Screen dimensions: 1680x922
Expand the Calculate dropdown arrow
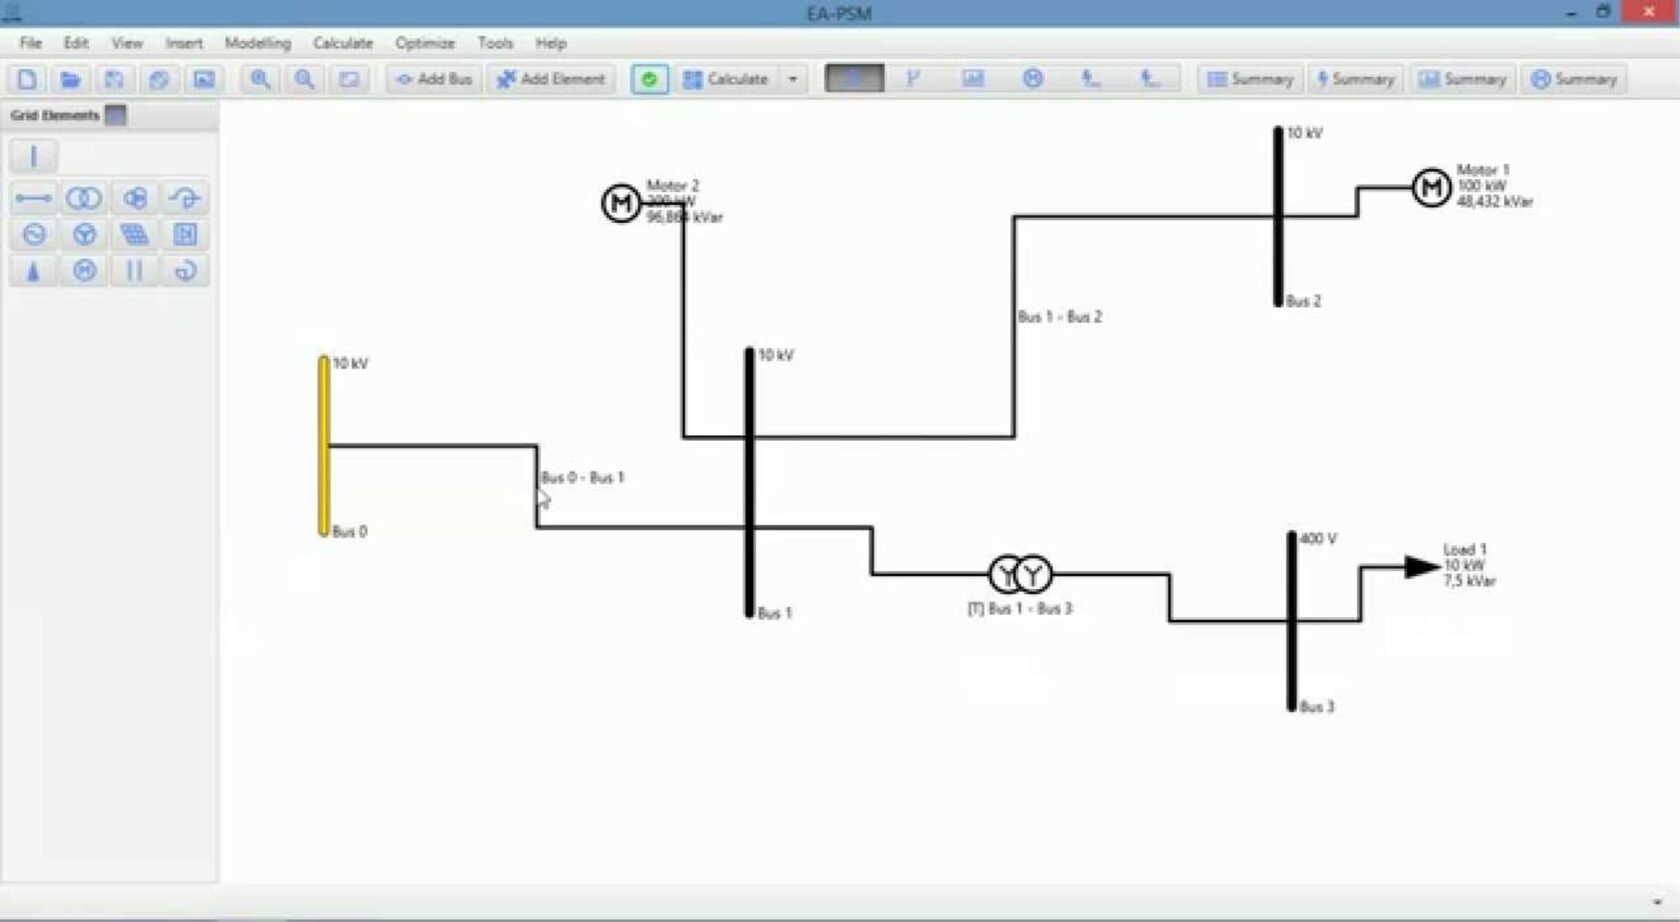[x=793, y=79]
